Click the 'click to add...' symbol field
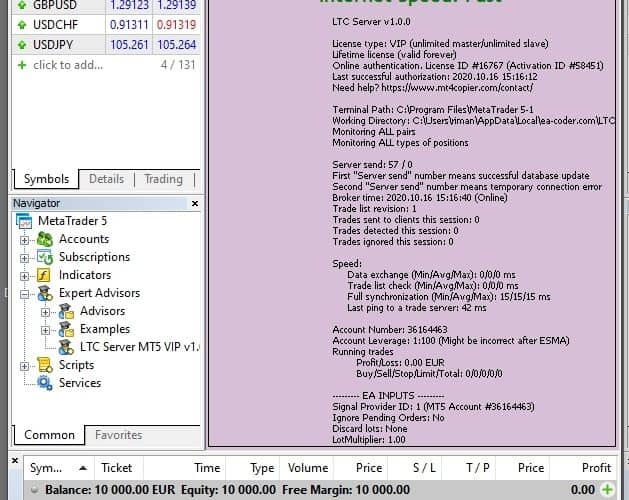 [x=68, y=65]
